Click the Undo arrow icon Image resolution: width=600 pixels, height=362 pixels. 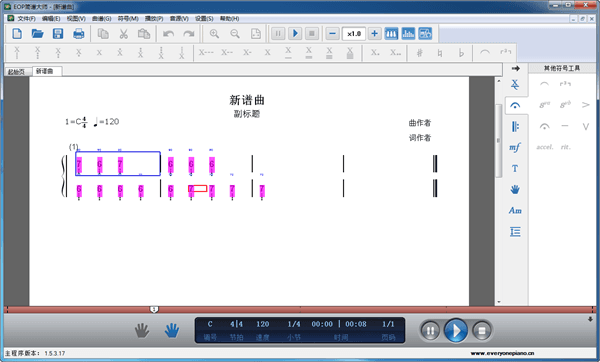168,34
